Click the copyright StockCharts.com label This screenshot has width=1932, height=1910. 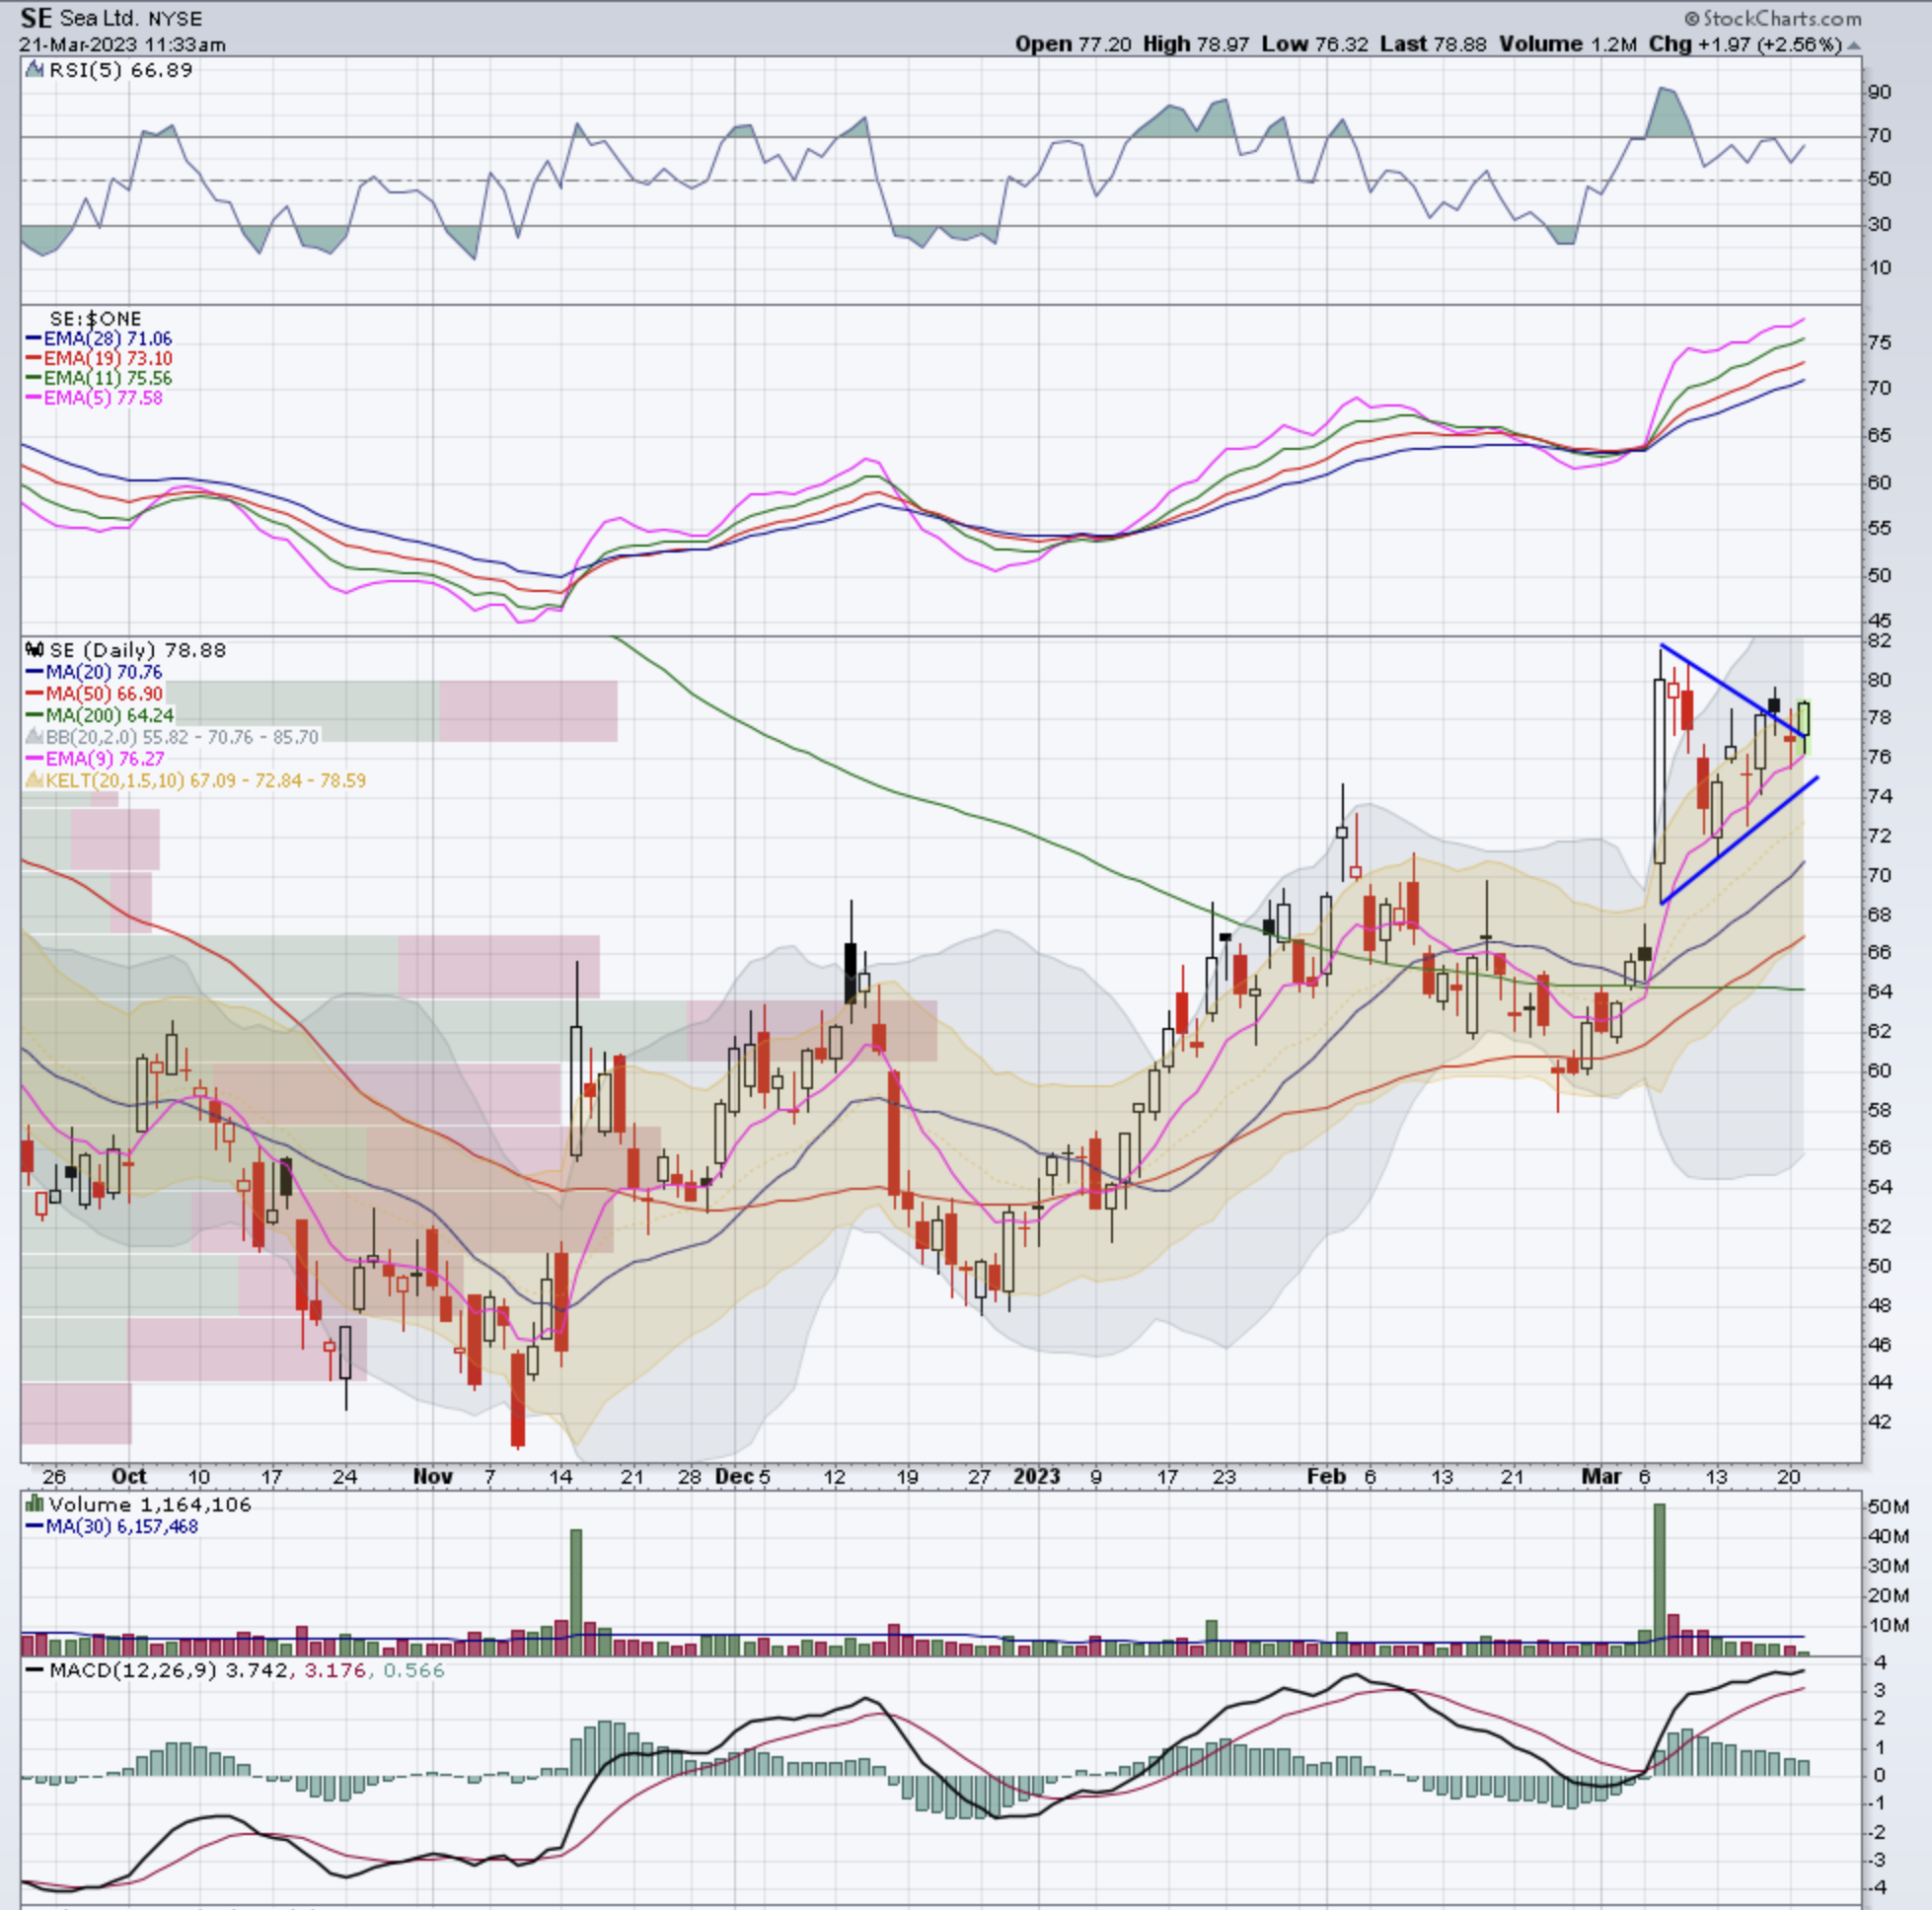(x=1772, y=18)
